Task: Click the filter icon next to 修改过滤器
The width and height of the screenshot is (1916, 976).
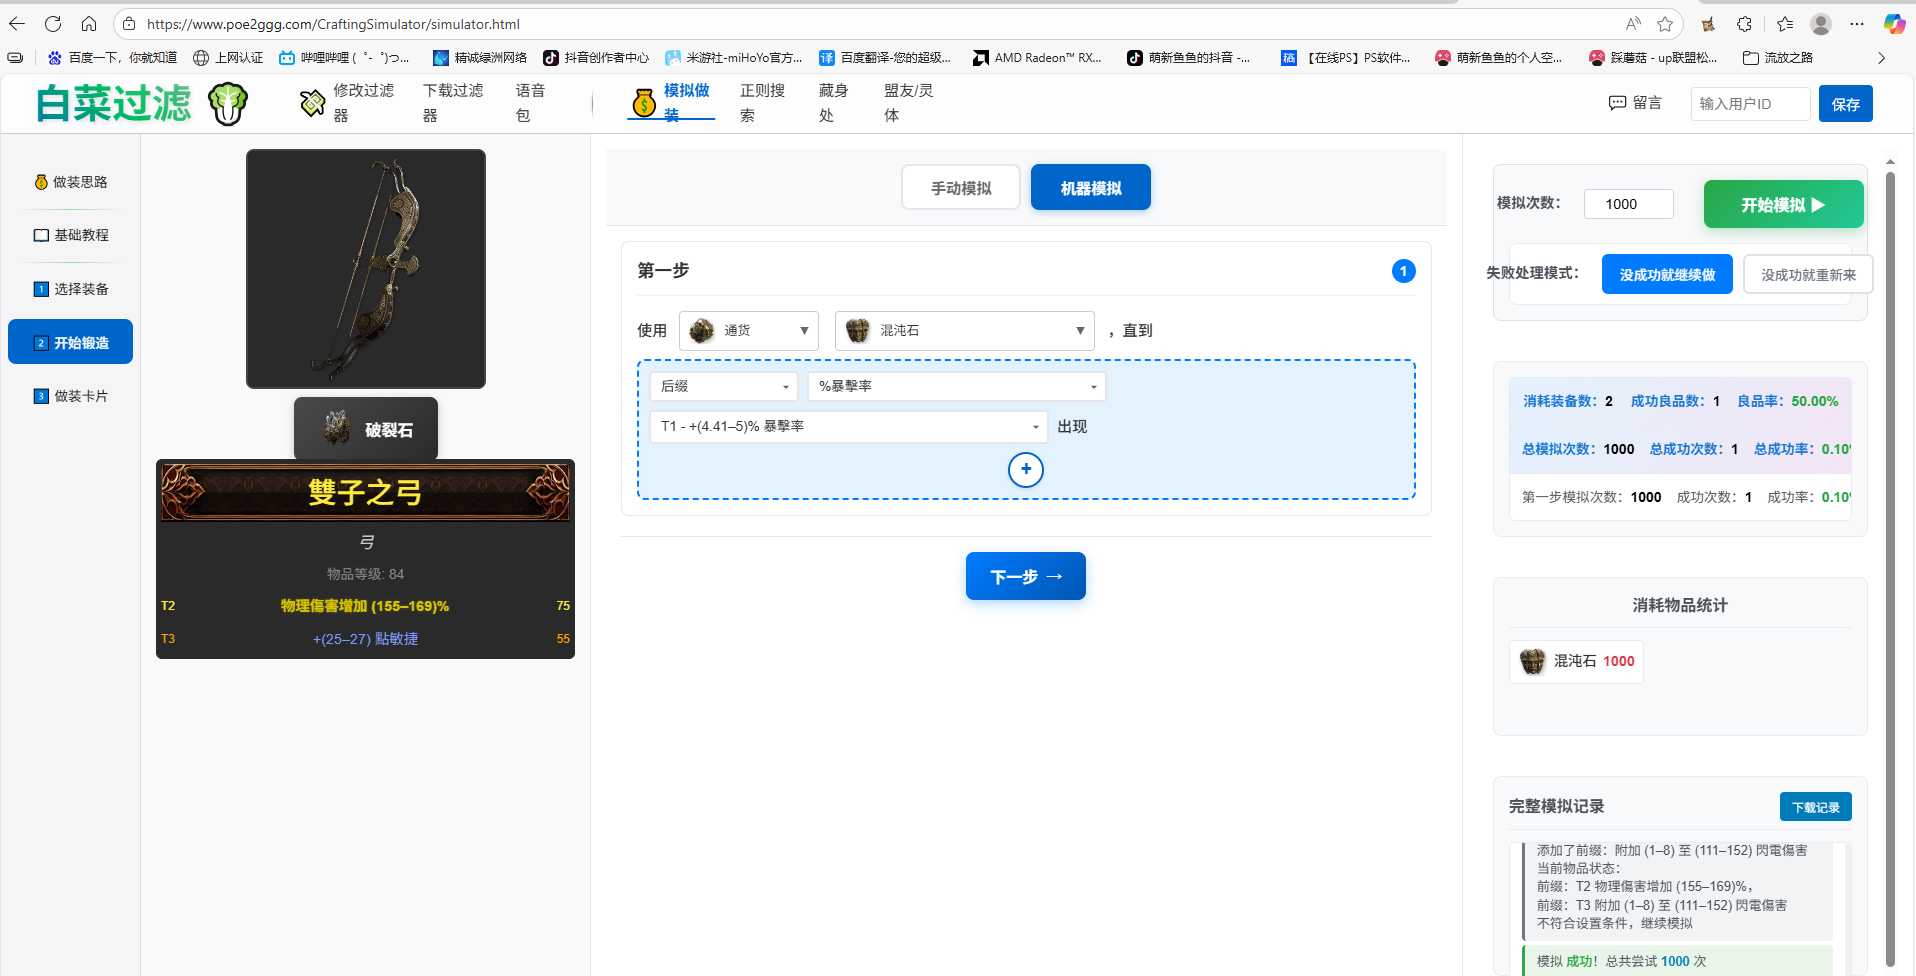Action: coord(313,102)
